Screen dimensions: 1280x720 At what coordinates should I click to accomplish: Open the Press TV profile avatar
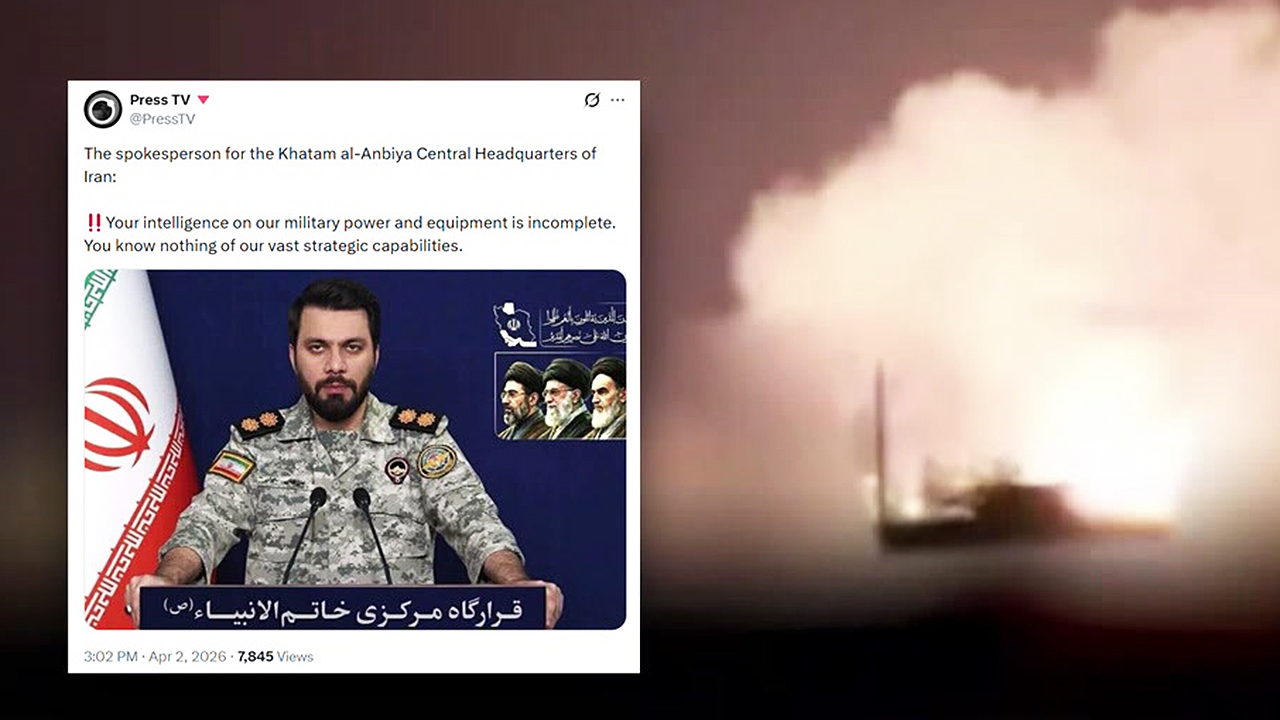point(103,109)
